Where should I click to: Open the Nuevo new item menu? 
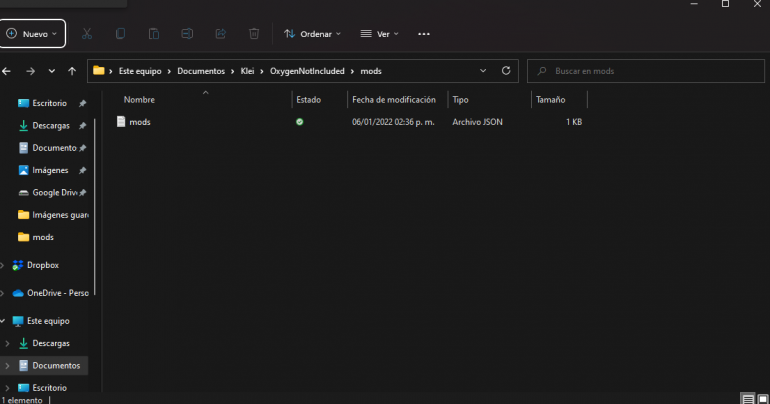[32, 34]
